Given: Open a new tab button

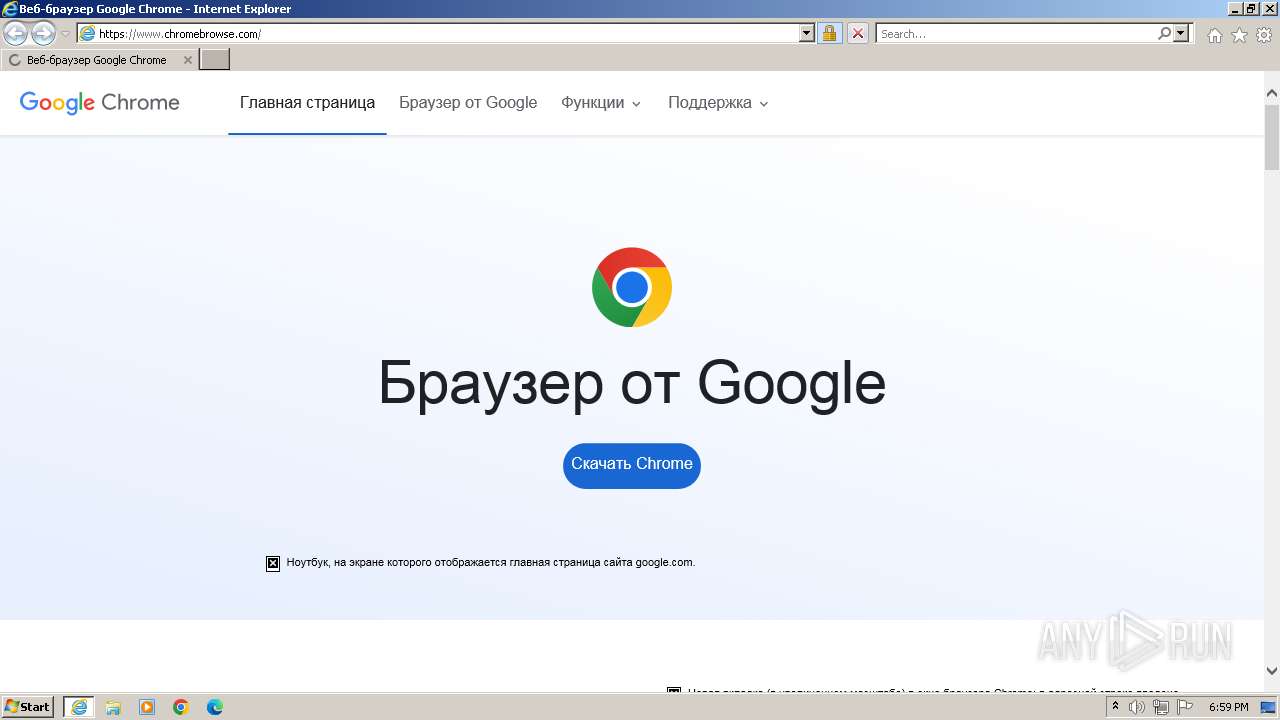Looking at the screenshot, I should pyautogui.click(x=215, y=60).
